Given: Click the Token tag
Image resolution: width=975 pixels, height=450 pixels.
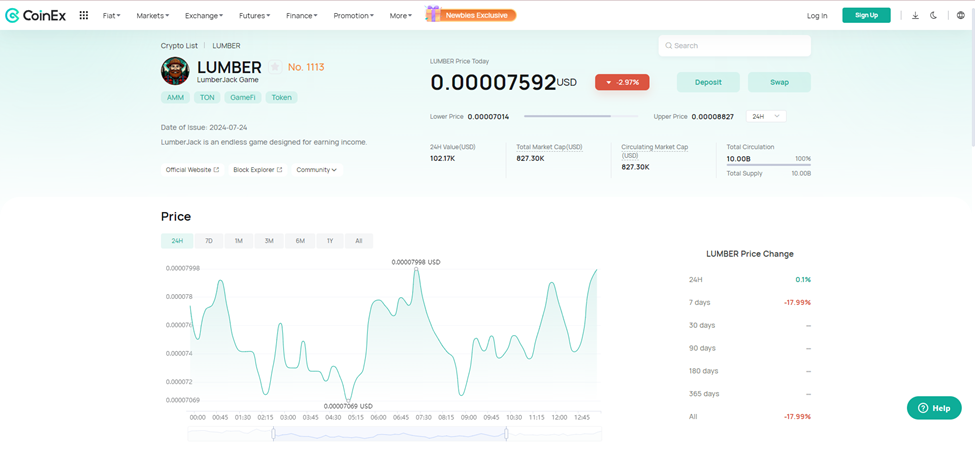Looking at the screenshot, I should [282, 98].
